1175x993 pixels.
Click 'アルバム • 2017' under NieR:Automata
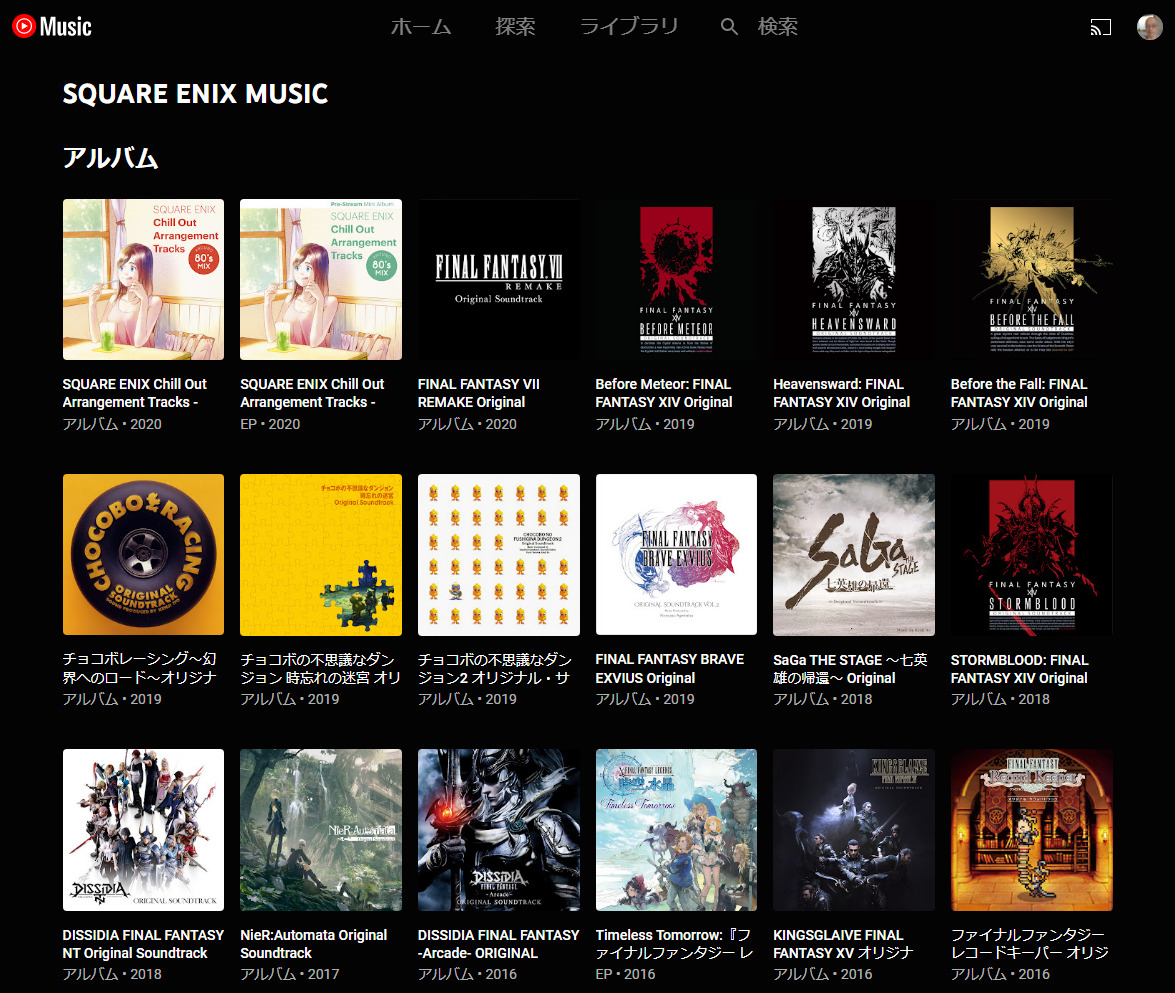tap(290, 974)
